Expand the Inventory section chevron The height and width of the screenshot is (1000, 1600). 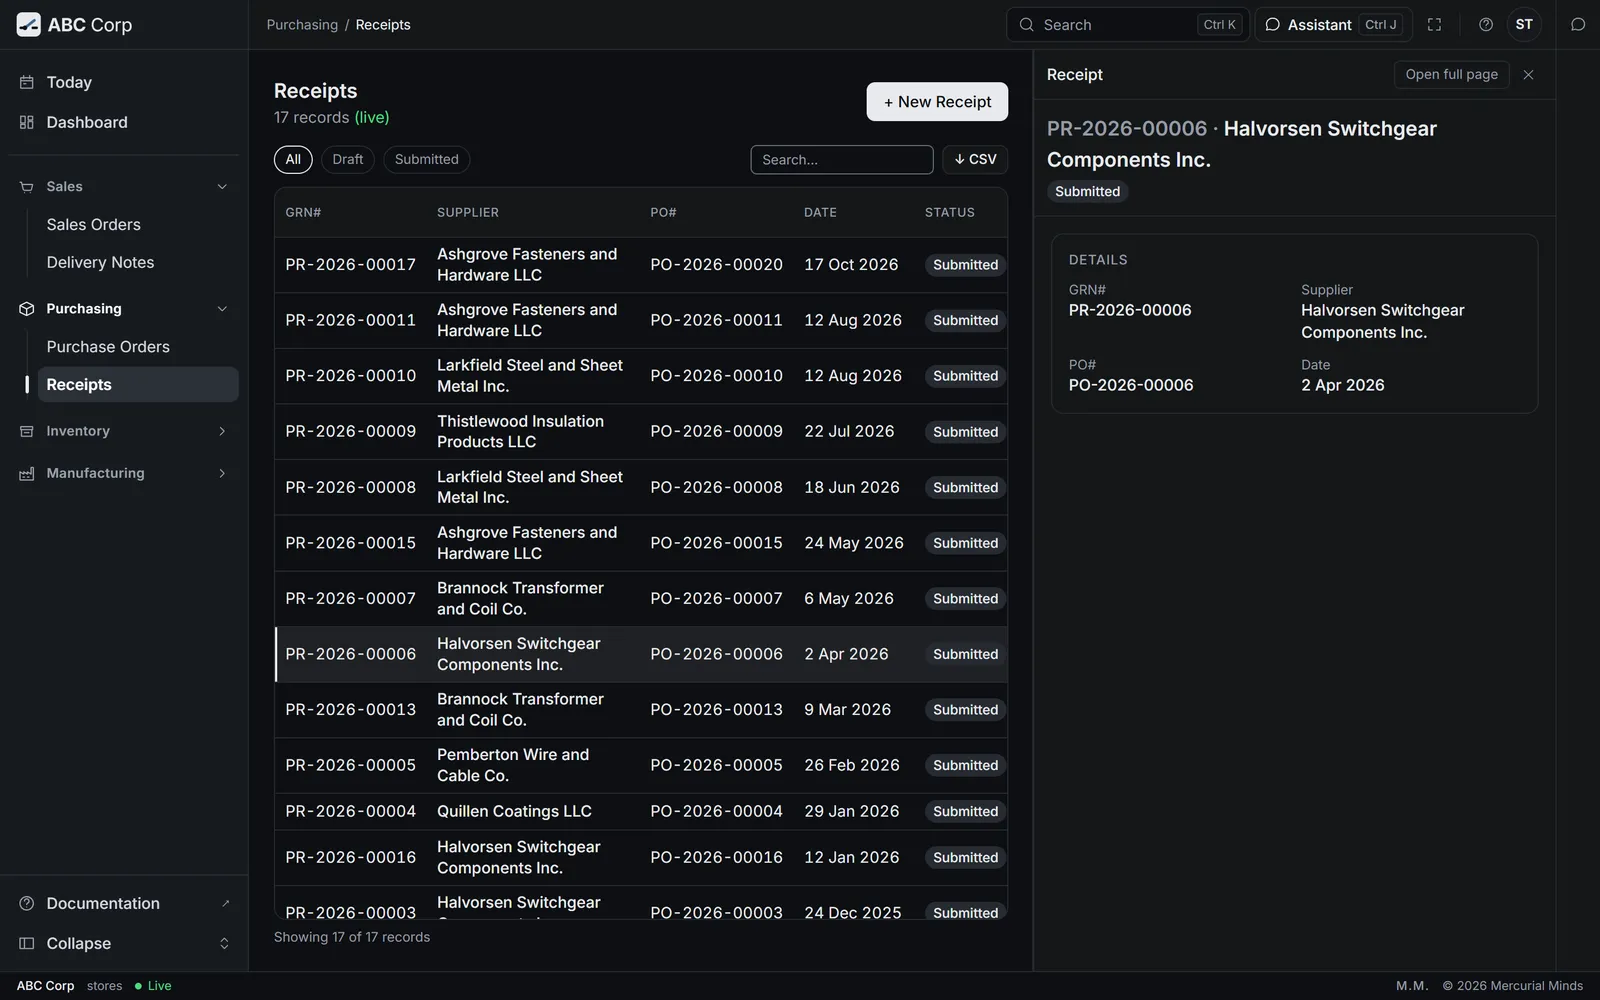(222, 431)
